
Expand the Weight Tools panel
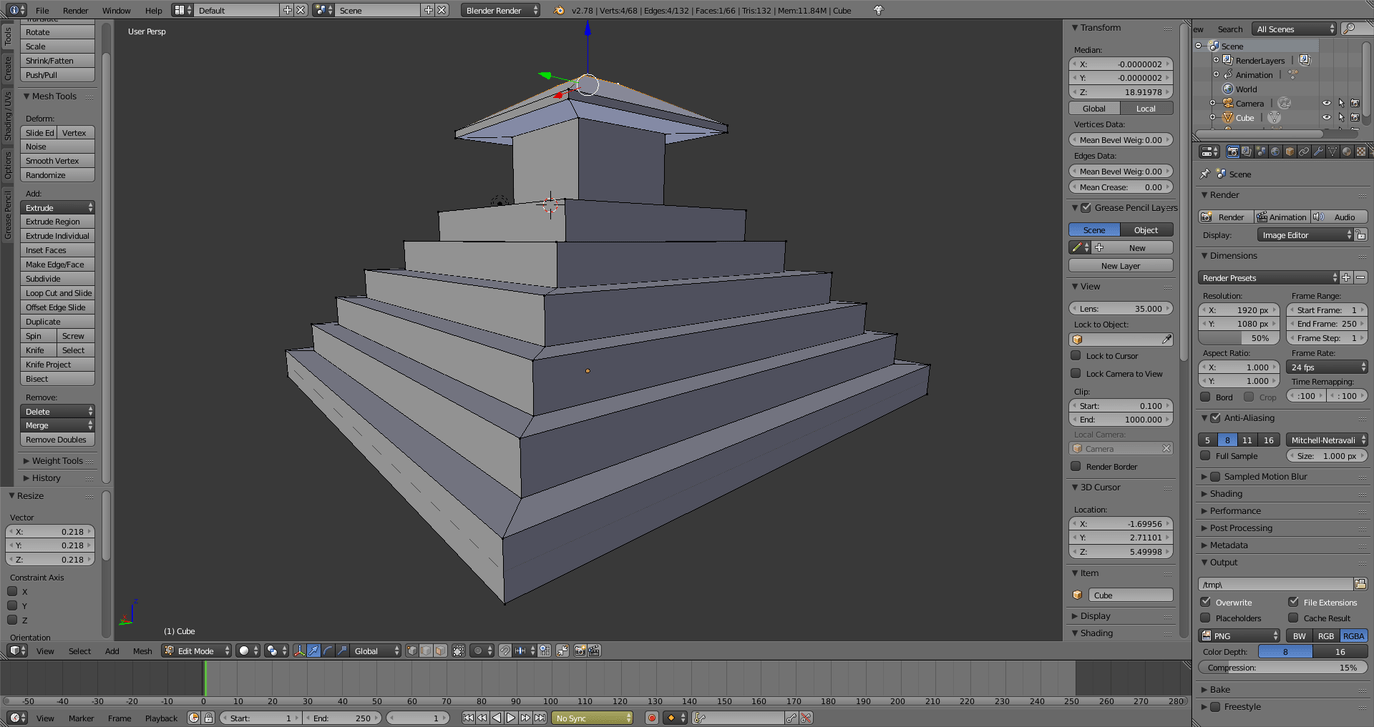point(57,461)
